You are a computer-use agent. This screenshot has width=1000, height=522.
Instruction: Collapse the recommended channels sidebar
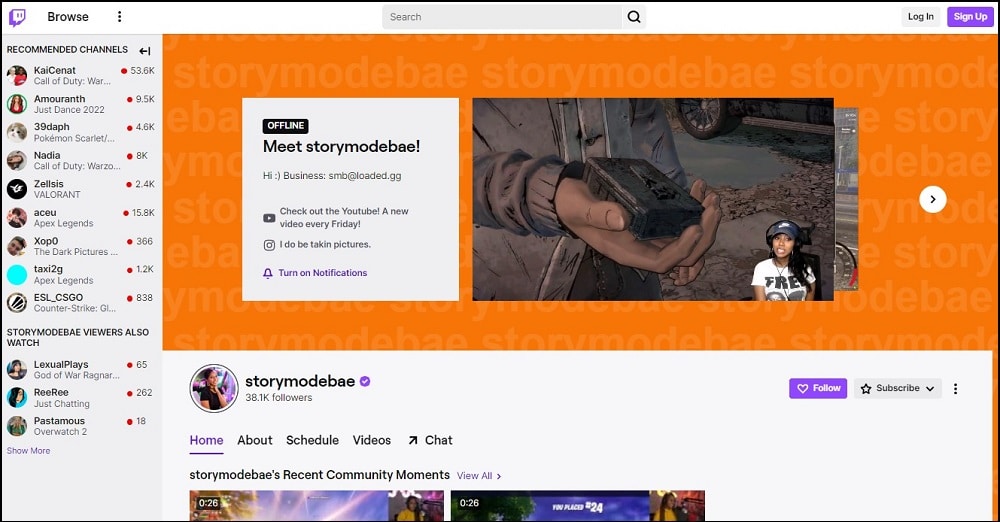click(145, 50)
